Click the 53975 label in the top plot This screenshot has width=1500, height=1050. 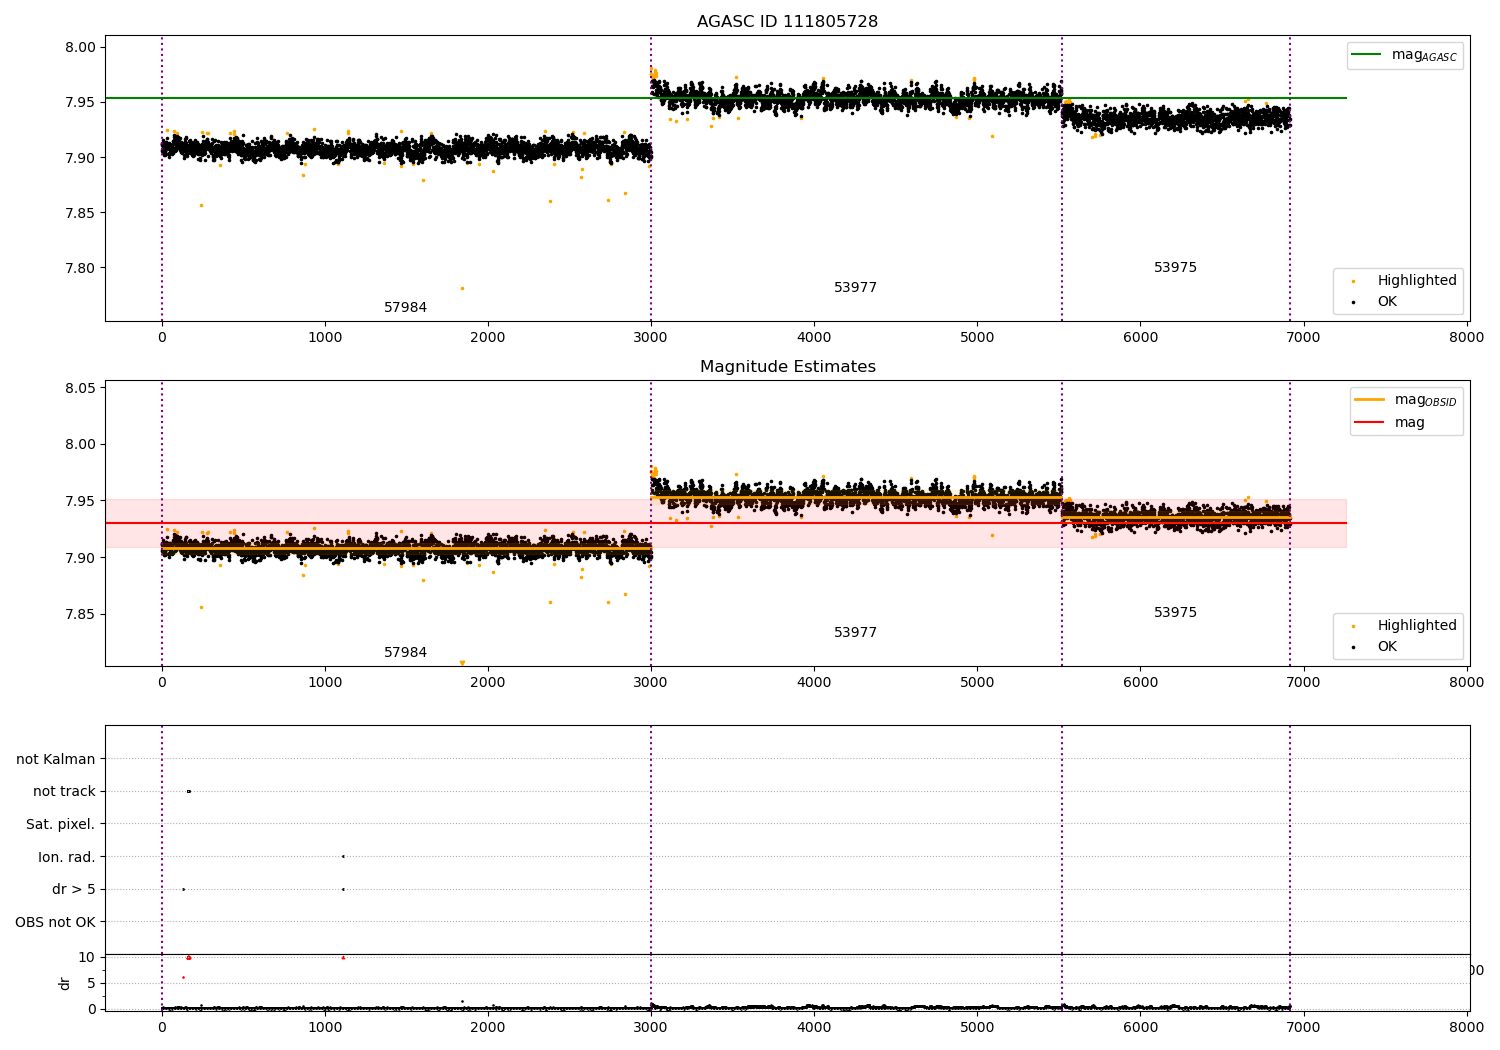[x=1175, y=268]
